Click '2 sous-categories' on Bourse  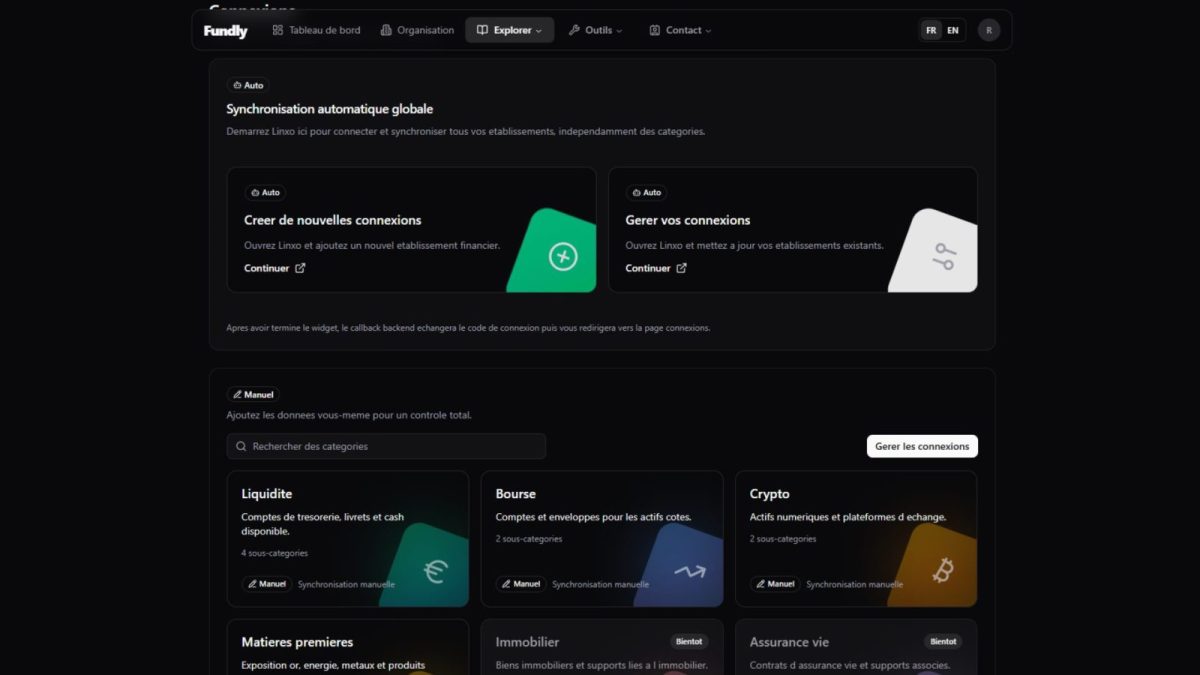tap(529, 539)
